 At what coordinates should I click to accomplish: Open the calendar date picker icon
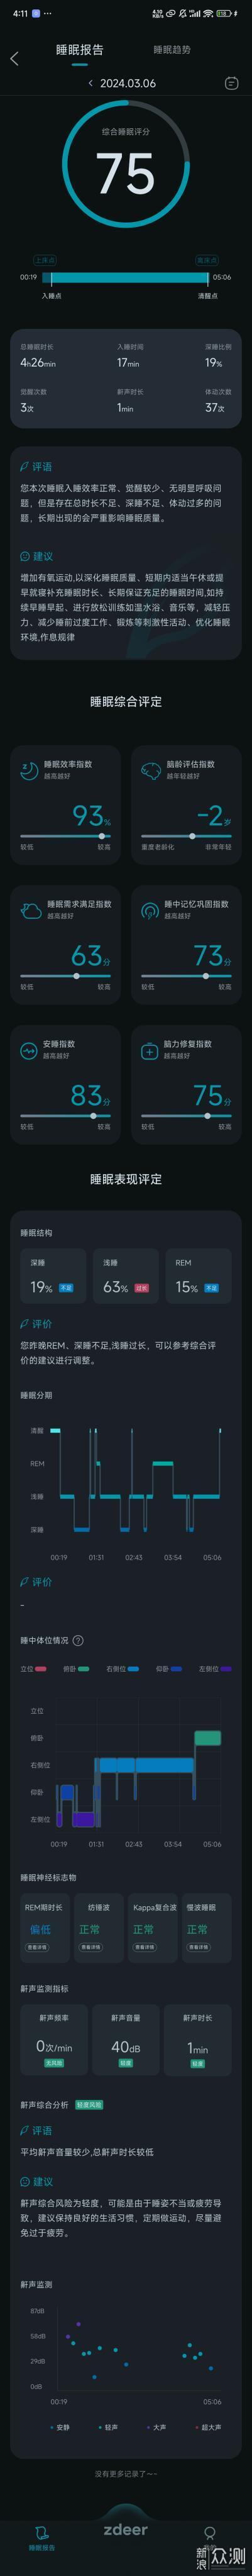[231, 83]
